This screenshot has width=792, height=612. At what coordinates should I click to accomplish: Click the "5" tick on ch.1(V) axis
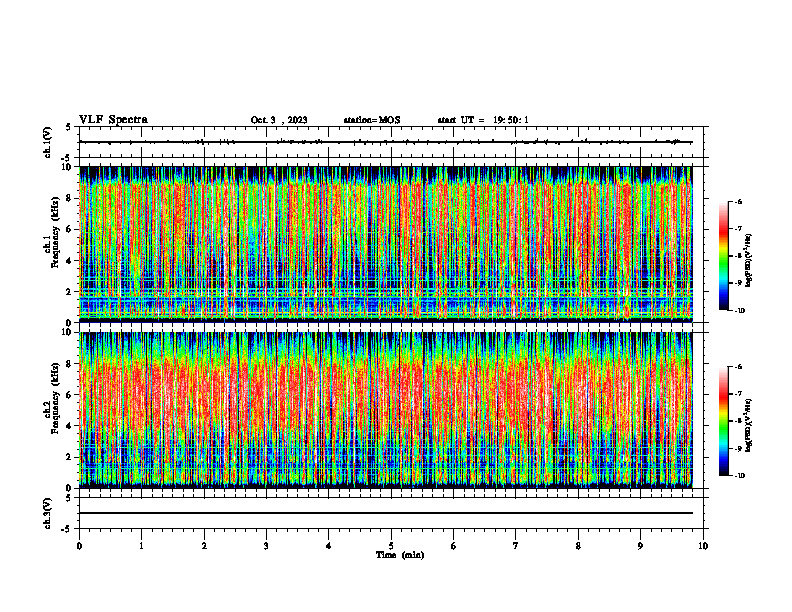tap(68, 127)
